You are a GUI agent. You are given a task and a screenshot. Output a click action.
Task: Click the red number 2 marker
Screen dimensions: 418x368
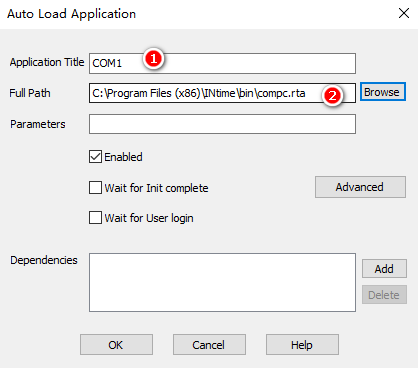coord(332,96)
